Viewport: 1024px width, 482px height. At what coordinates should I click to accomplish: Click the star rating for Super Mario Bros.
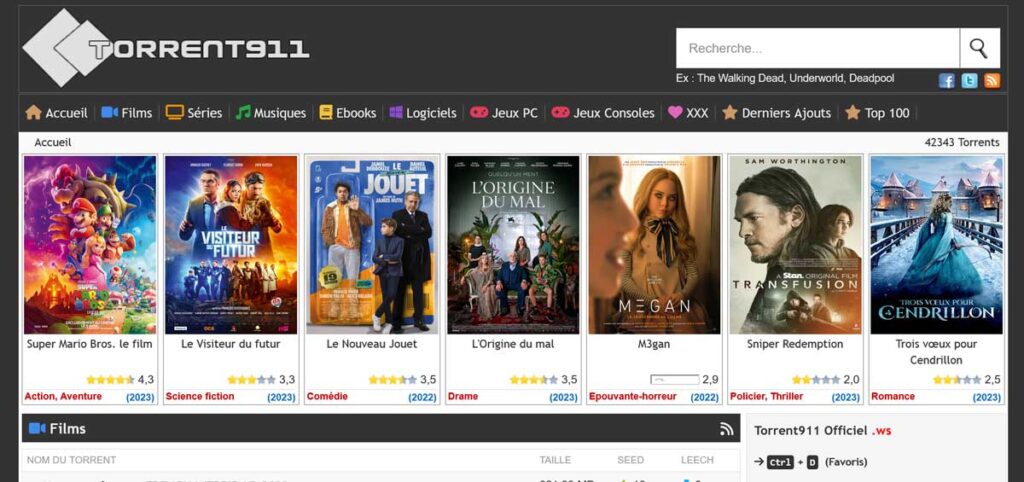110,379
